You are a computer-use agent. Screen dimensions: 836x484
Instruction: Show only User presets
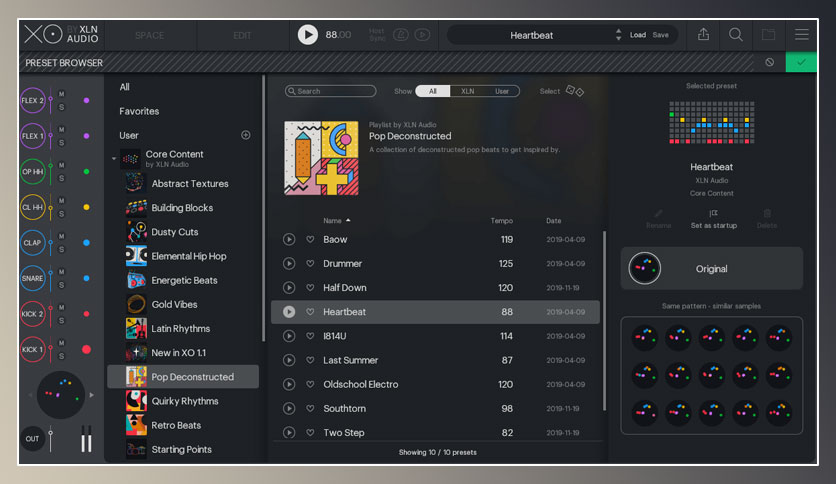502,91
